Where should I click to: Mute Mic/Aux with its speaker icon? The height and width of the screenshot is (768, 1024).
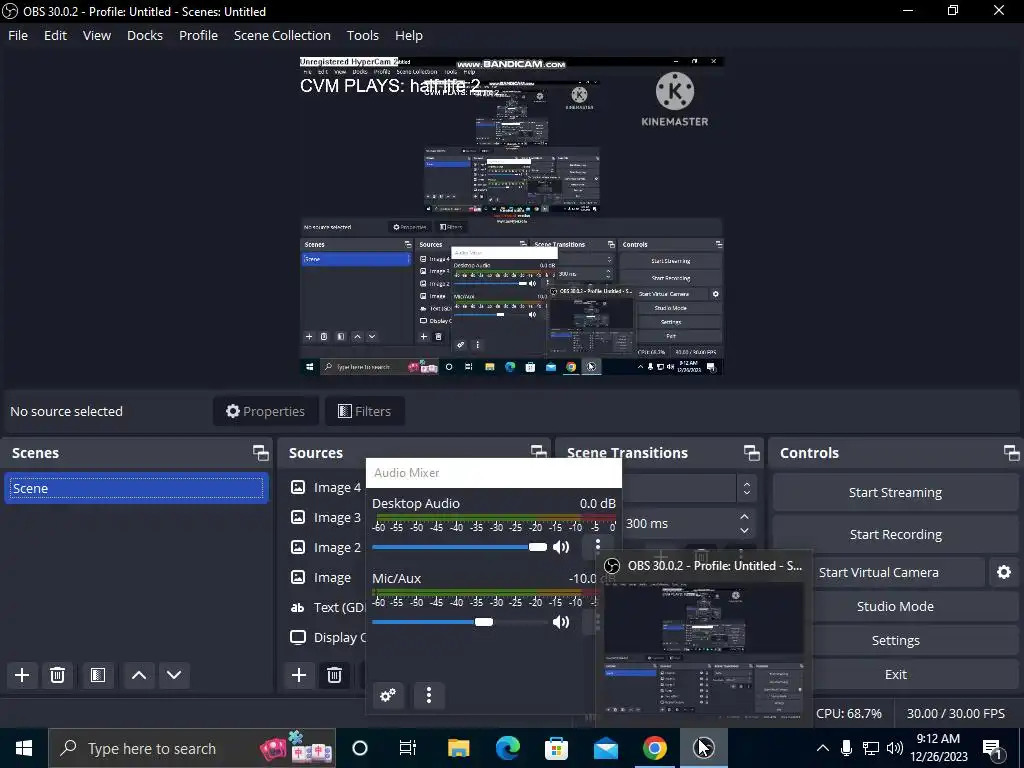[x=561, y=622]
